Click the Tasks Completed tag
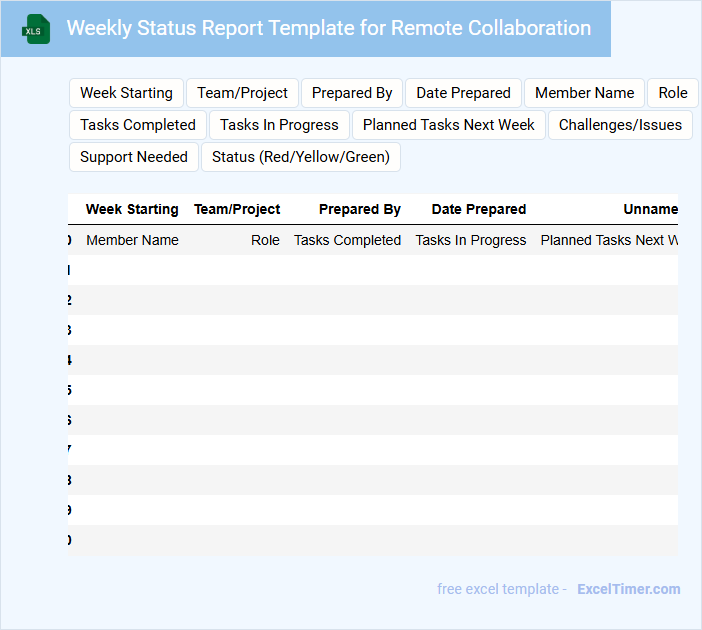 138,125
